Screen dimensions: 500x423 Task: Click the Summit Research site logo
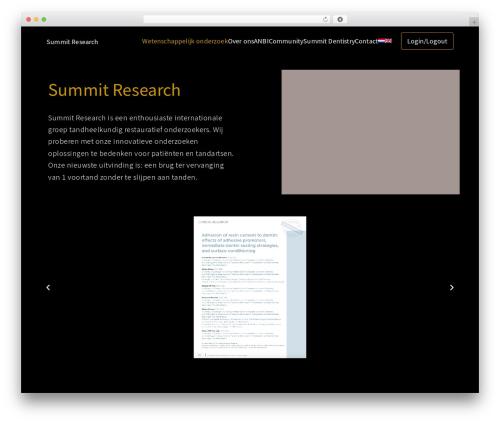72,42
